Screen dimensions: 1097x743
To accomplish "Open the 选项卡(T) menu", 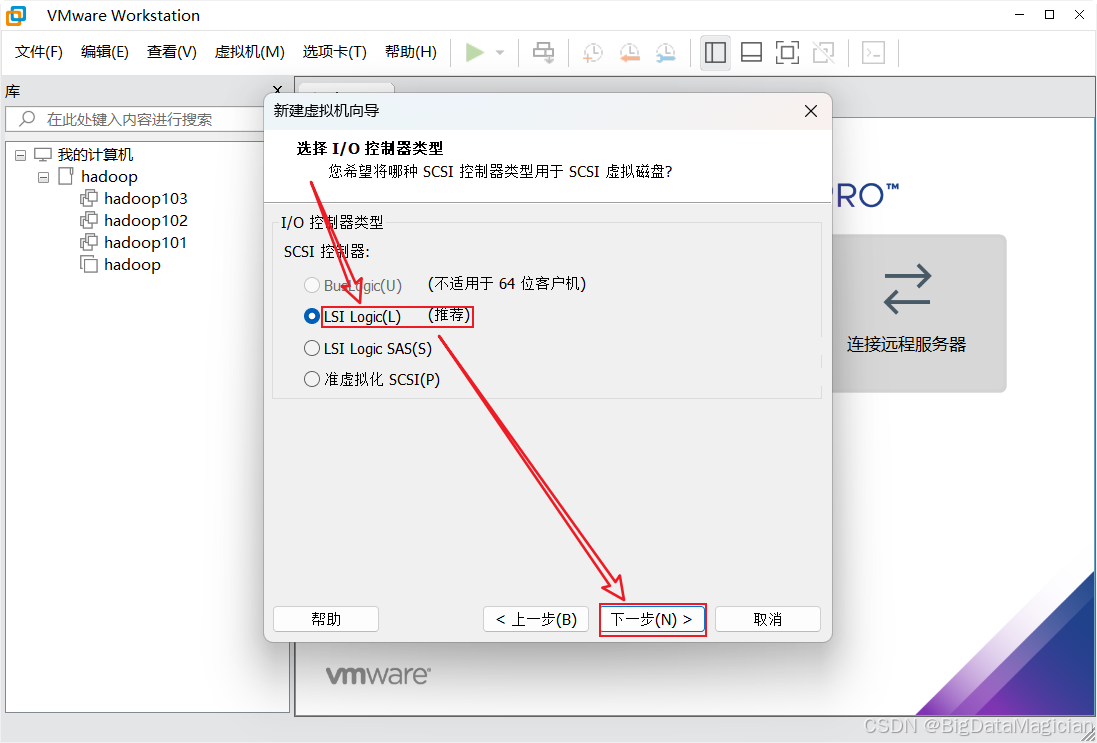I will tap(334, 52).
